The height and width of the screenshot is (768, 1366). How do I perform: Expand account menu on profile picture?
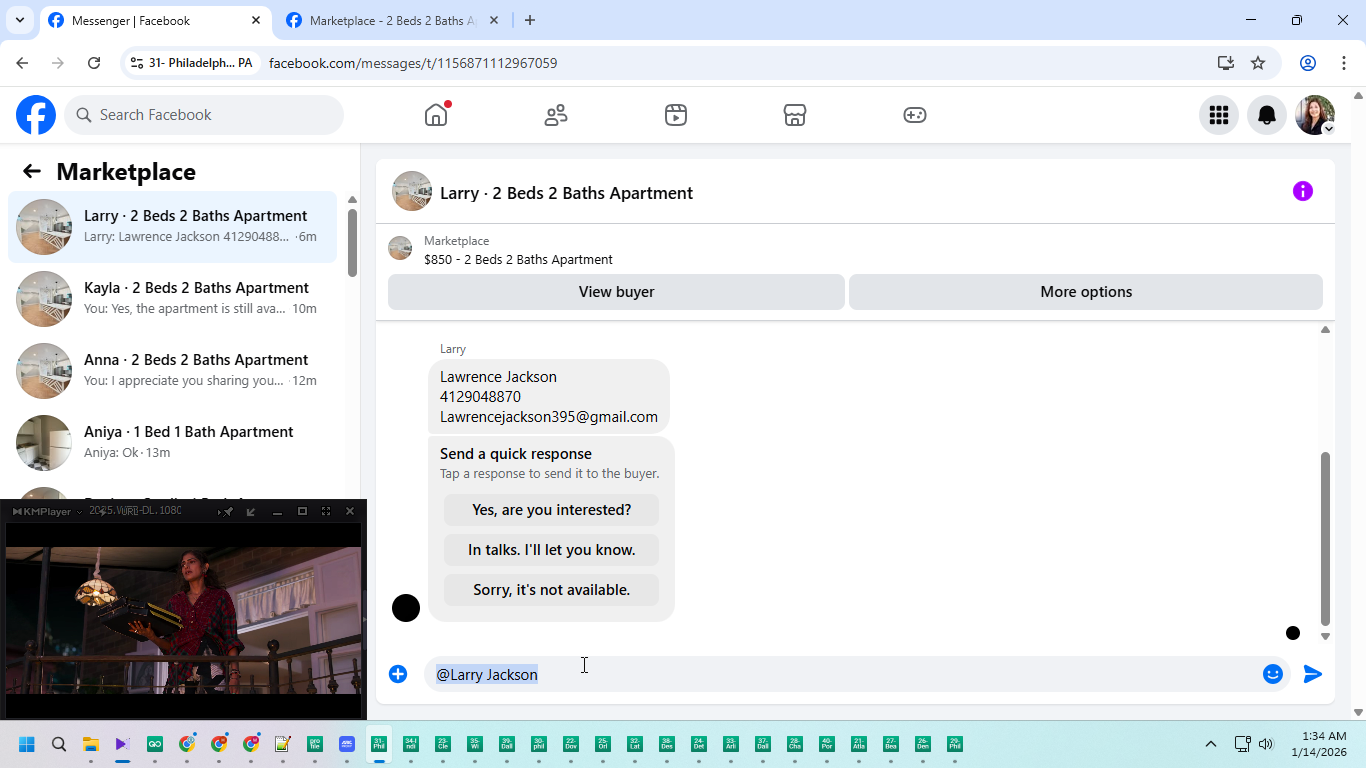[1329, 129]
